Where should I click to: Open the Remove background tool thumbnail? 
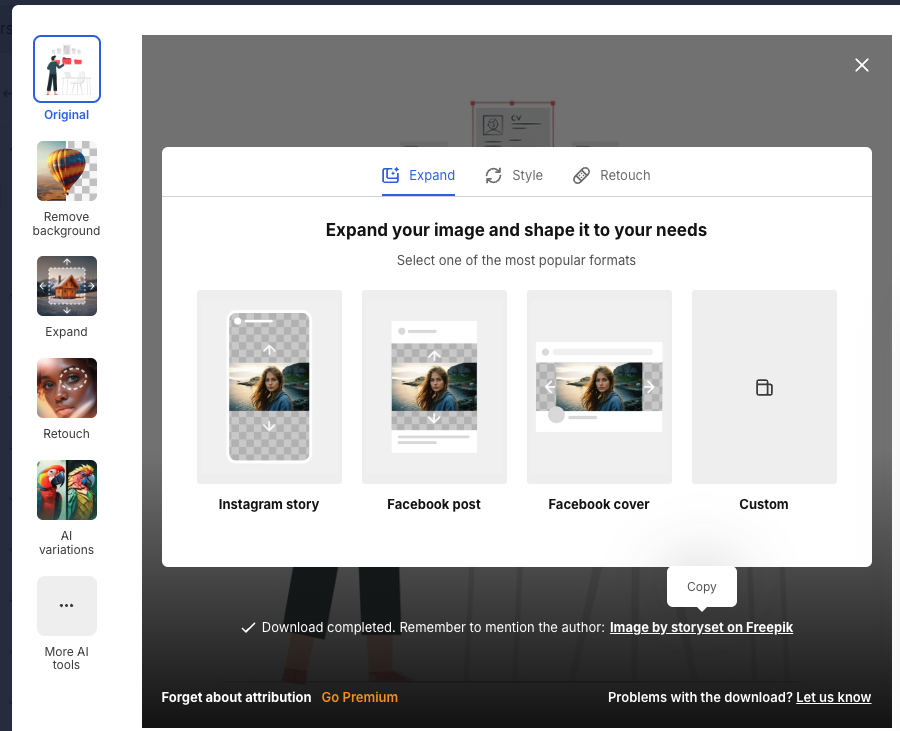(x=67, y=171)
